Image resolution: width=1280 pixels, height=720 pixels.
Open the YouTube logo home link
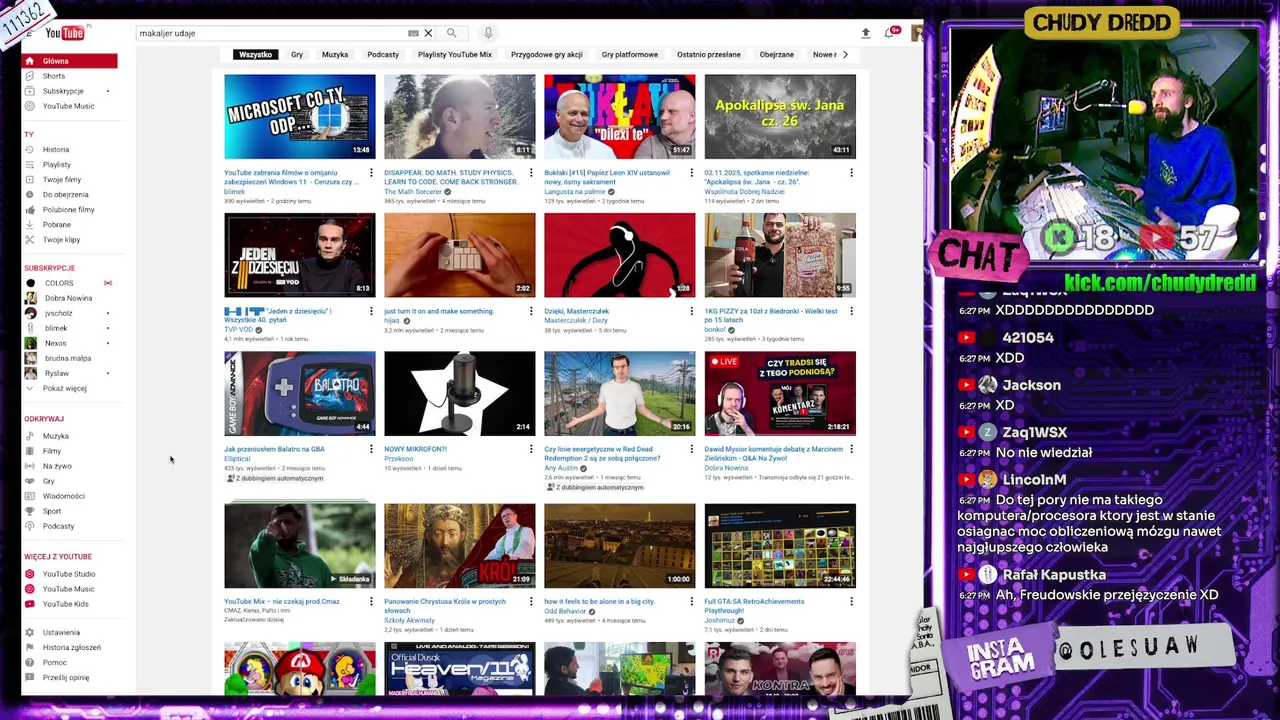point(65,33)
